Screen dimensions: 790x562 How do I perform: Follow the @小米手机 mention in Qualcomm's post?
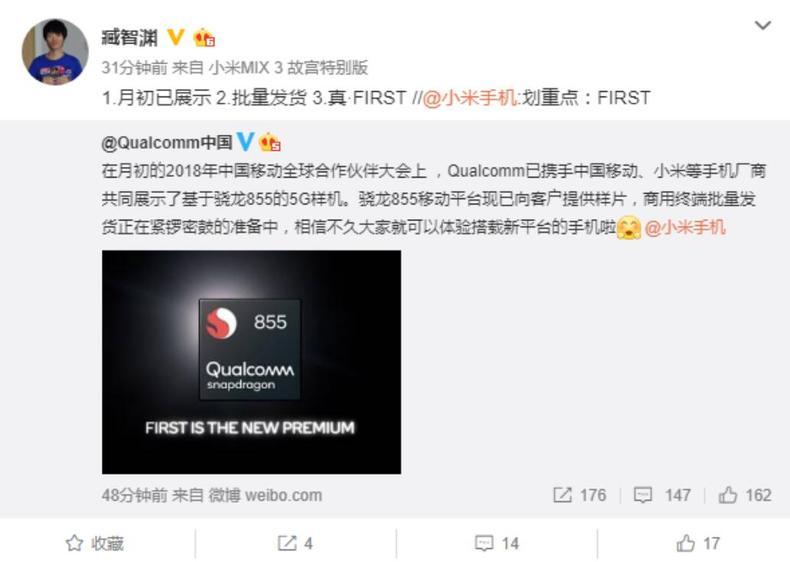pos(685,227)
